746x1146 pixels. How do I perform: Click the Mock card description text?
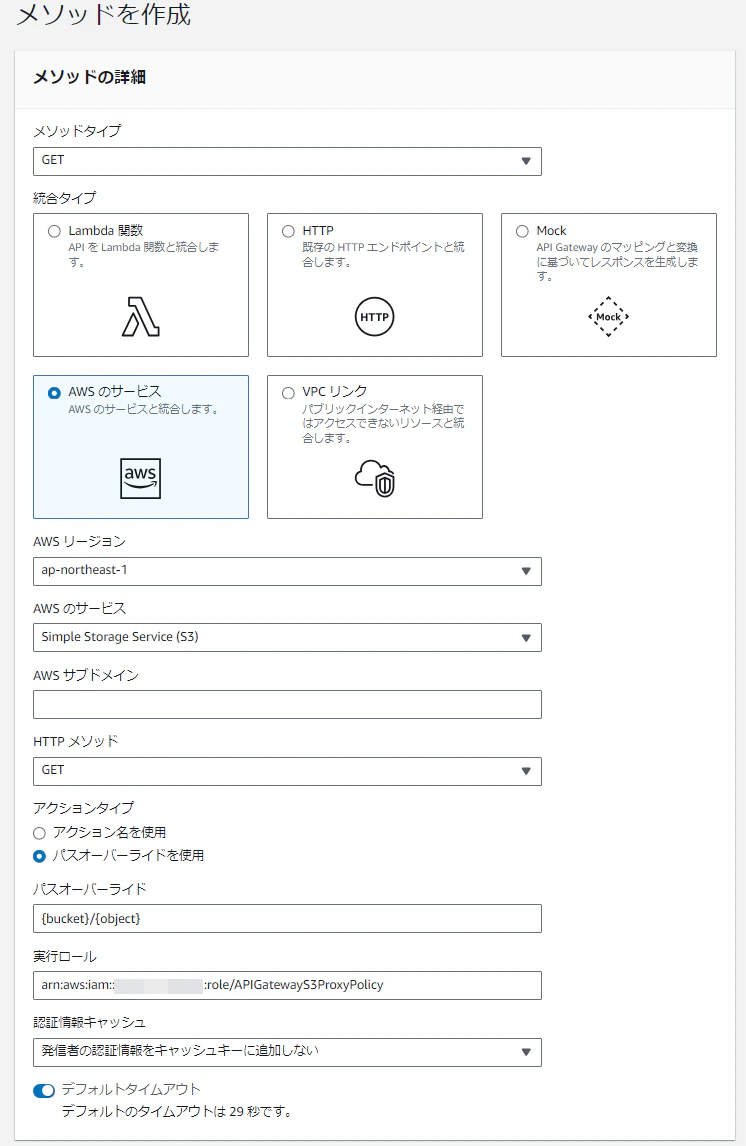tap(617, 262)
